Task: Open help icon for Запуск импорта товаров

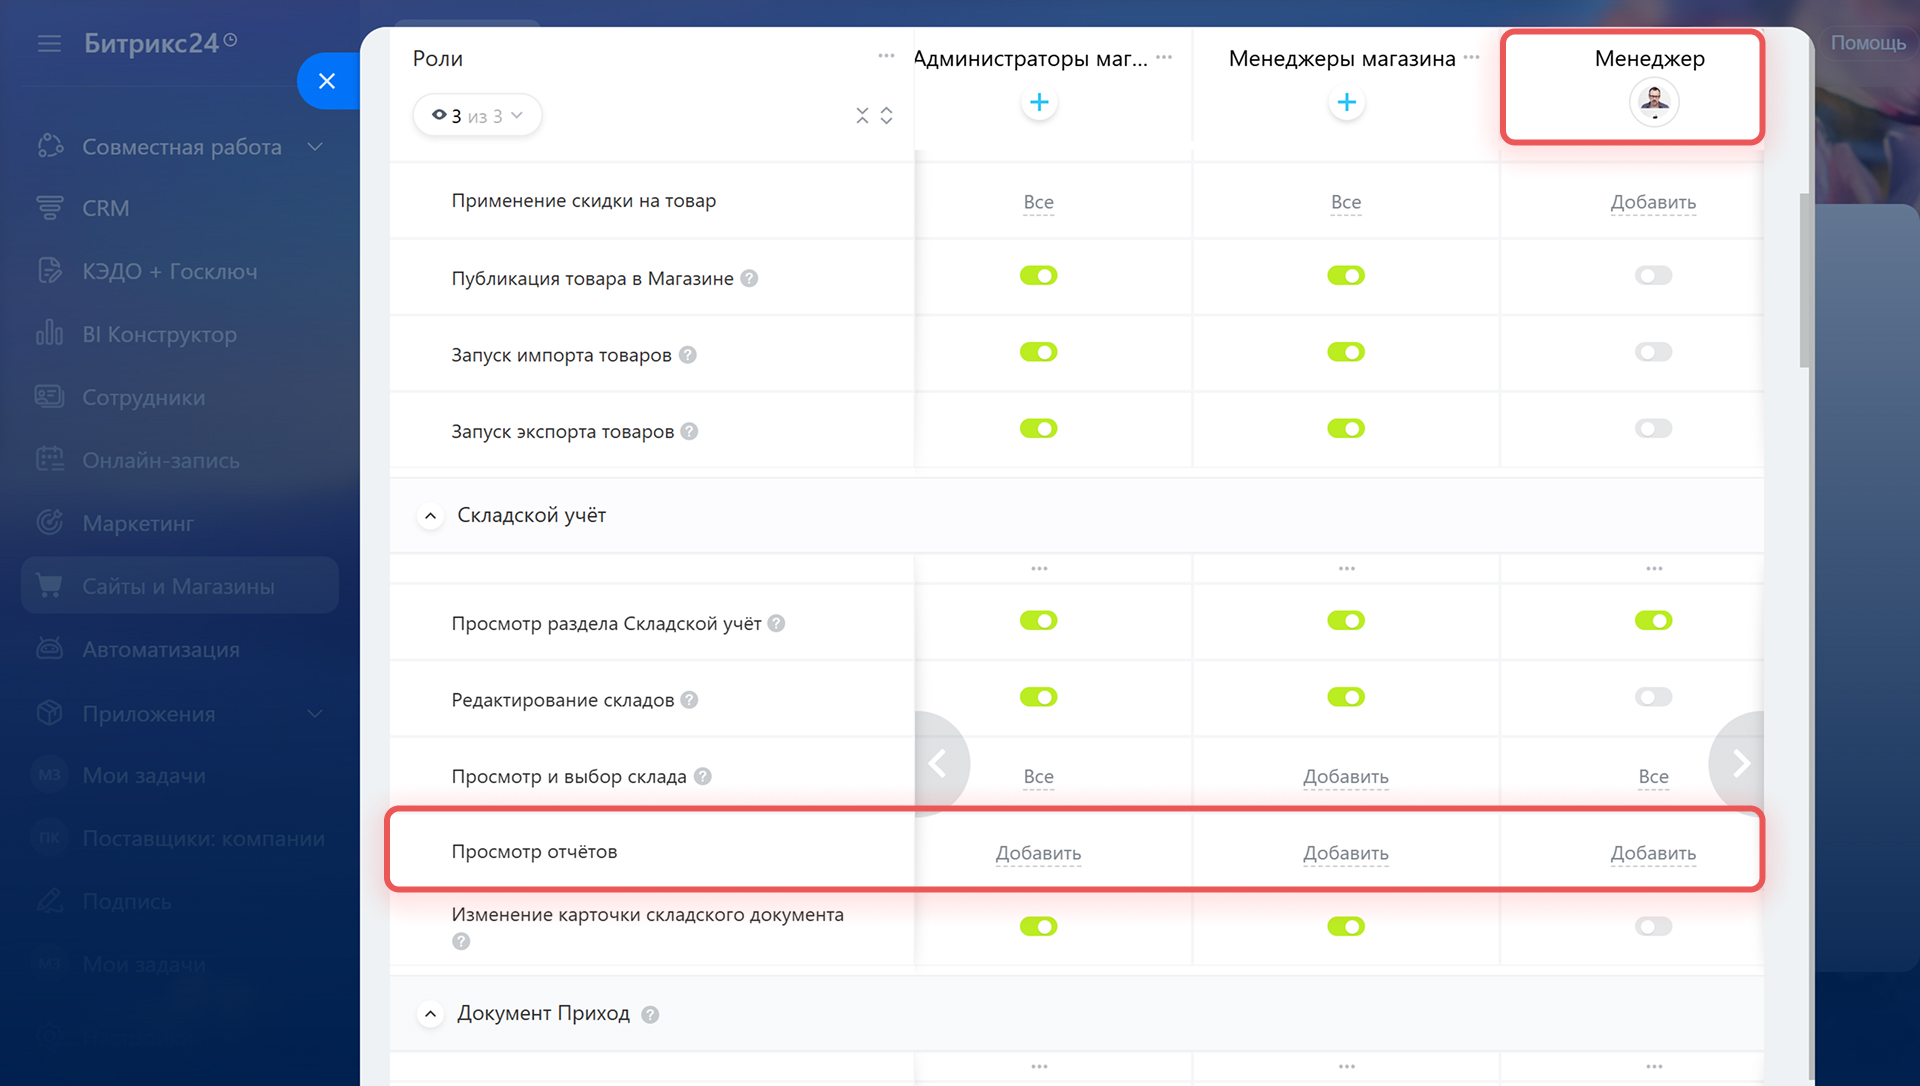Action: [687, 355]
